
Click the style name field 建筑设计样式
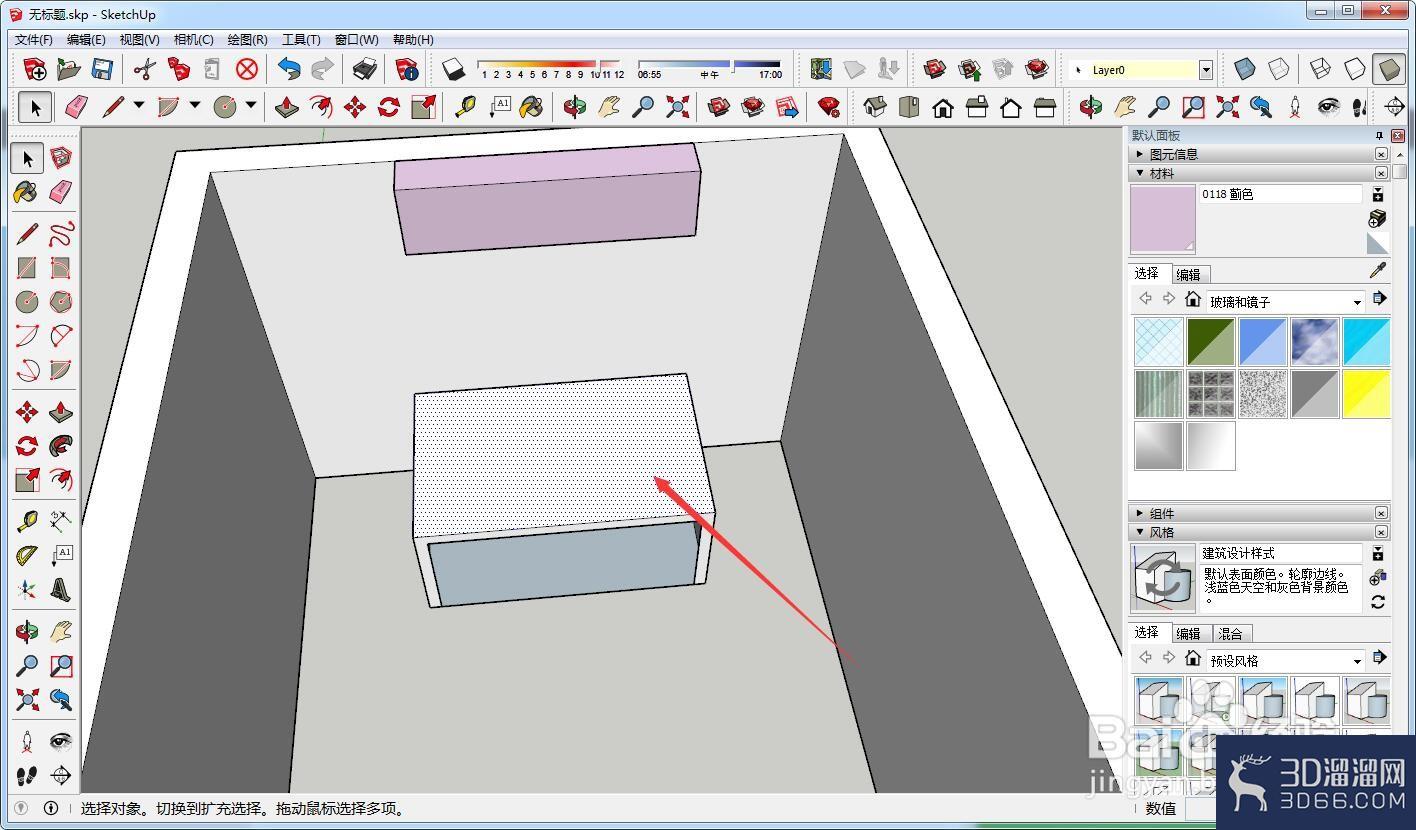pyautogui.click(x=1281, y=553)
